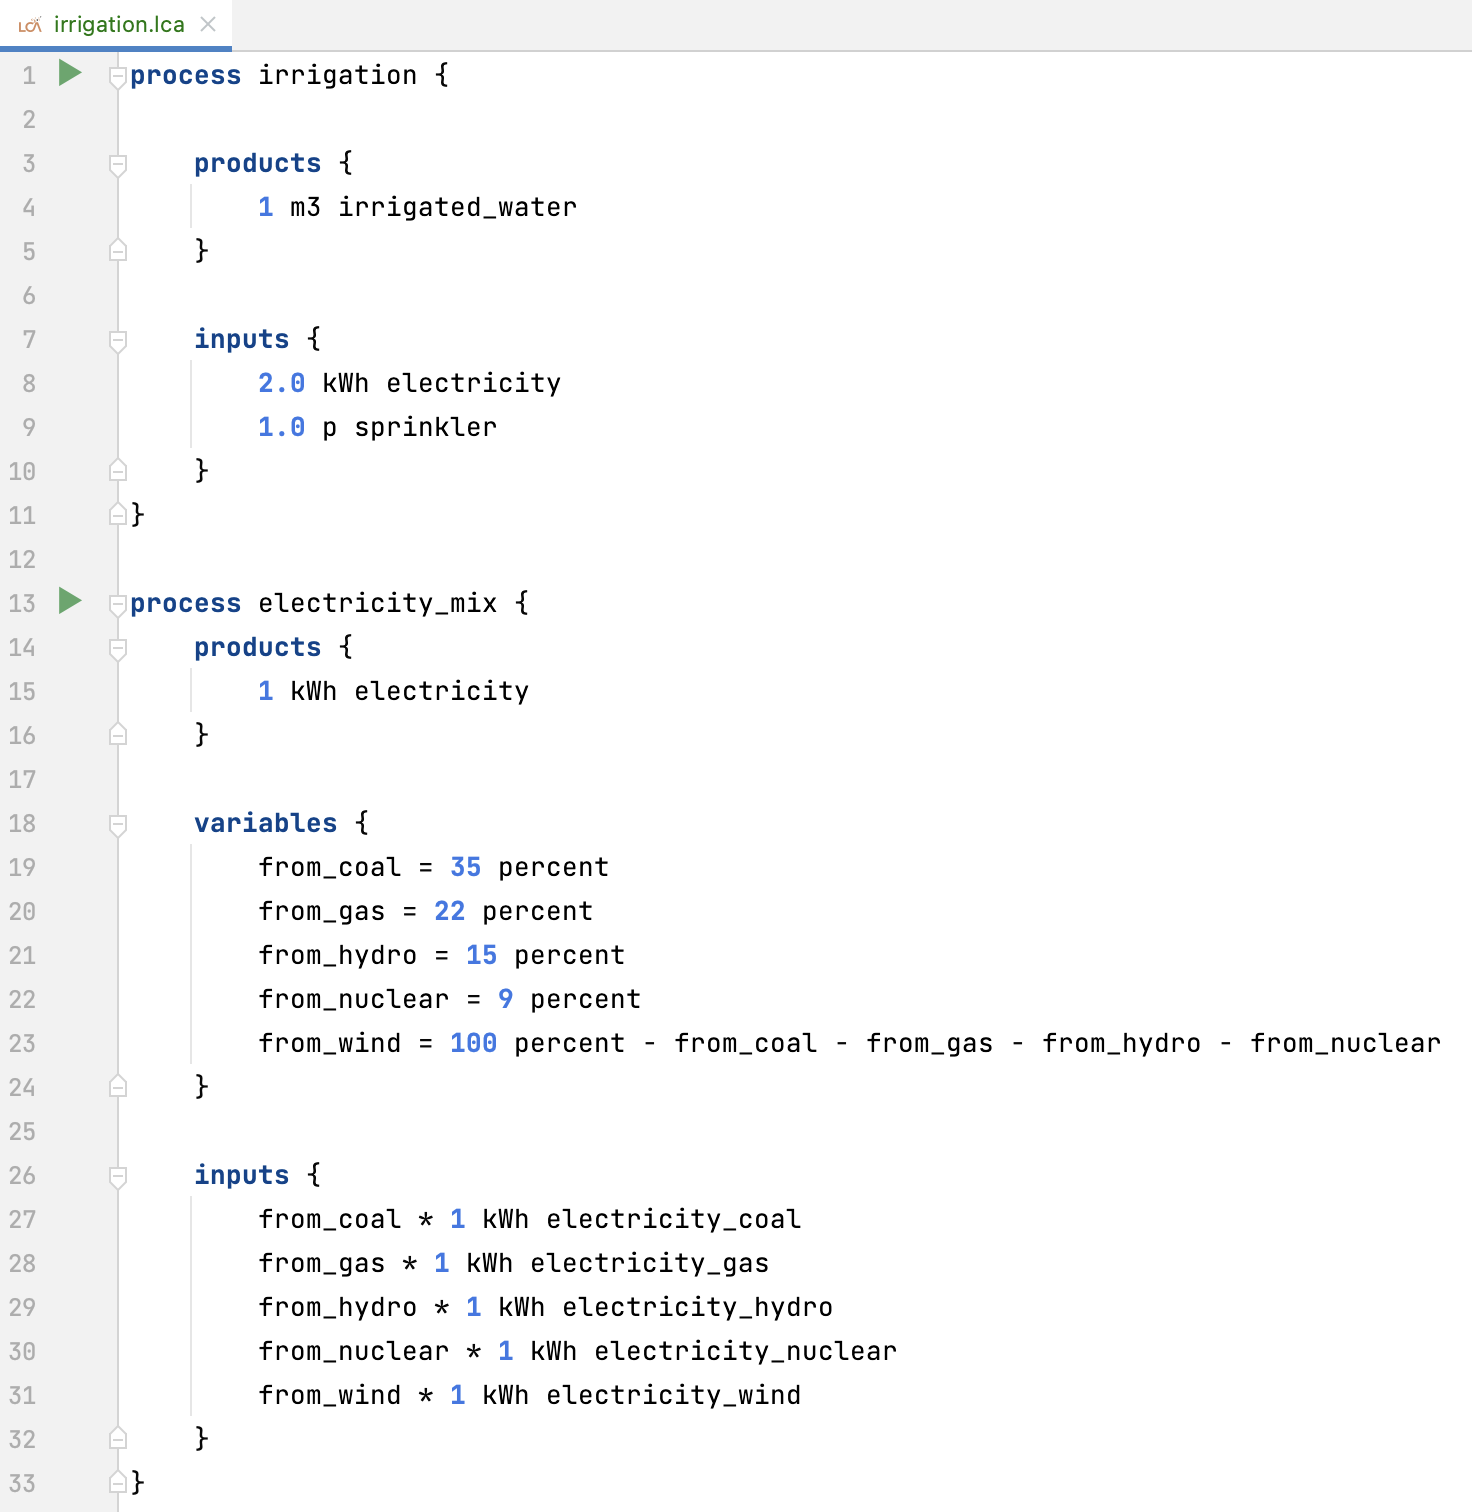Click the sprinkler input name
This screenshot has height=1512, width=1472.
(x=425, y=427)
